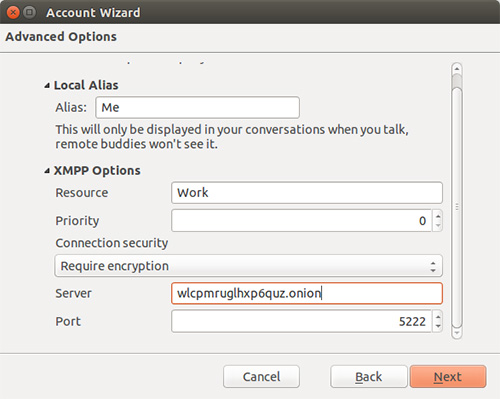Collapse the Local Alias section triangle

47,86
